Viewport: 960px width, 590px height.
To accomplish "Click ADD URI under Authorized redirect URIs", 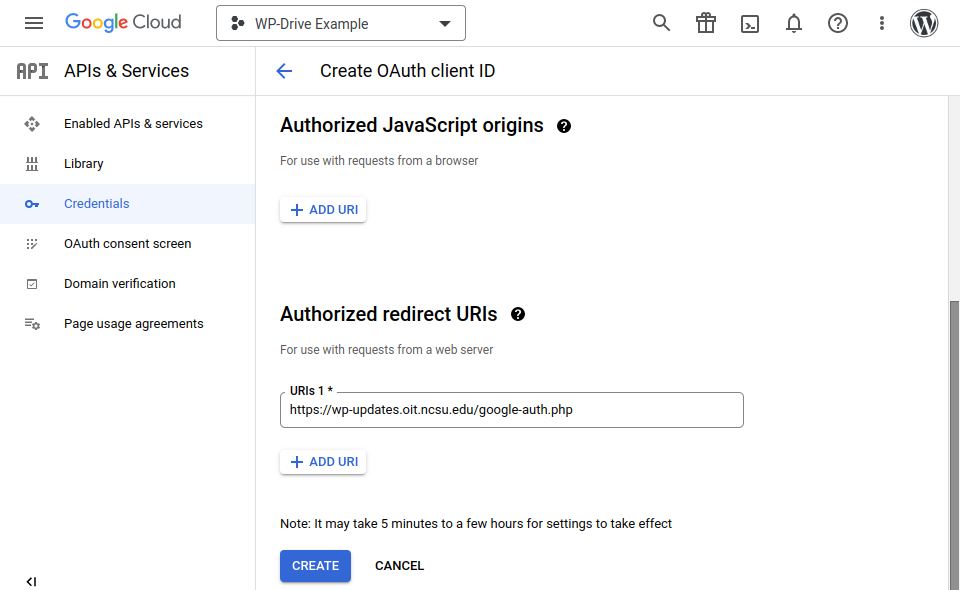I will (322, 461).
